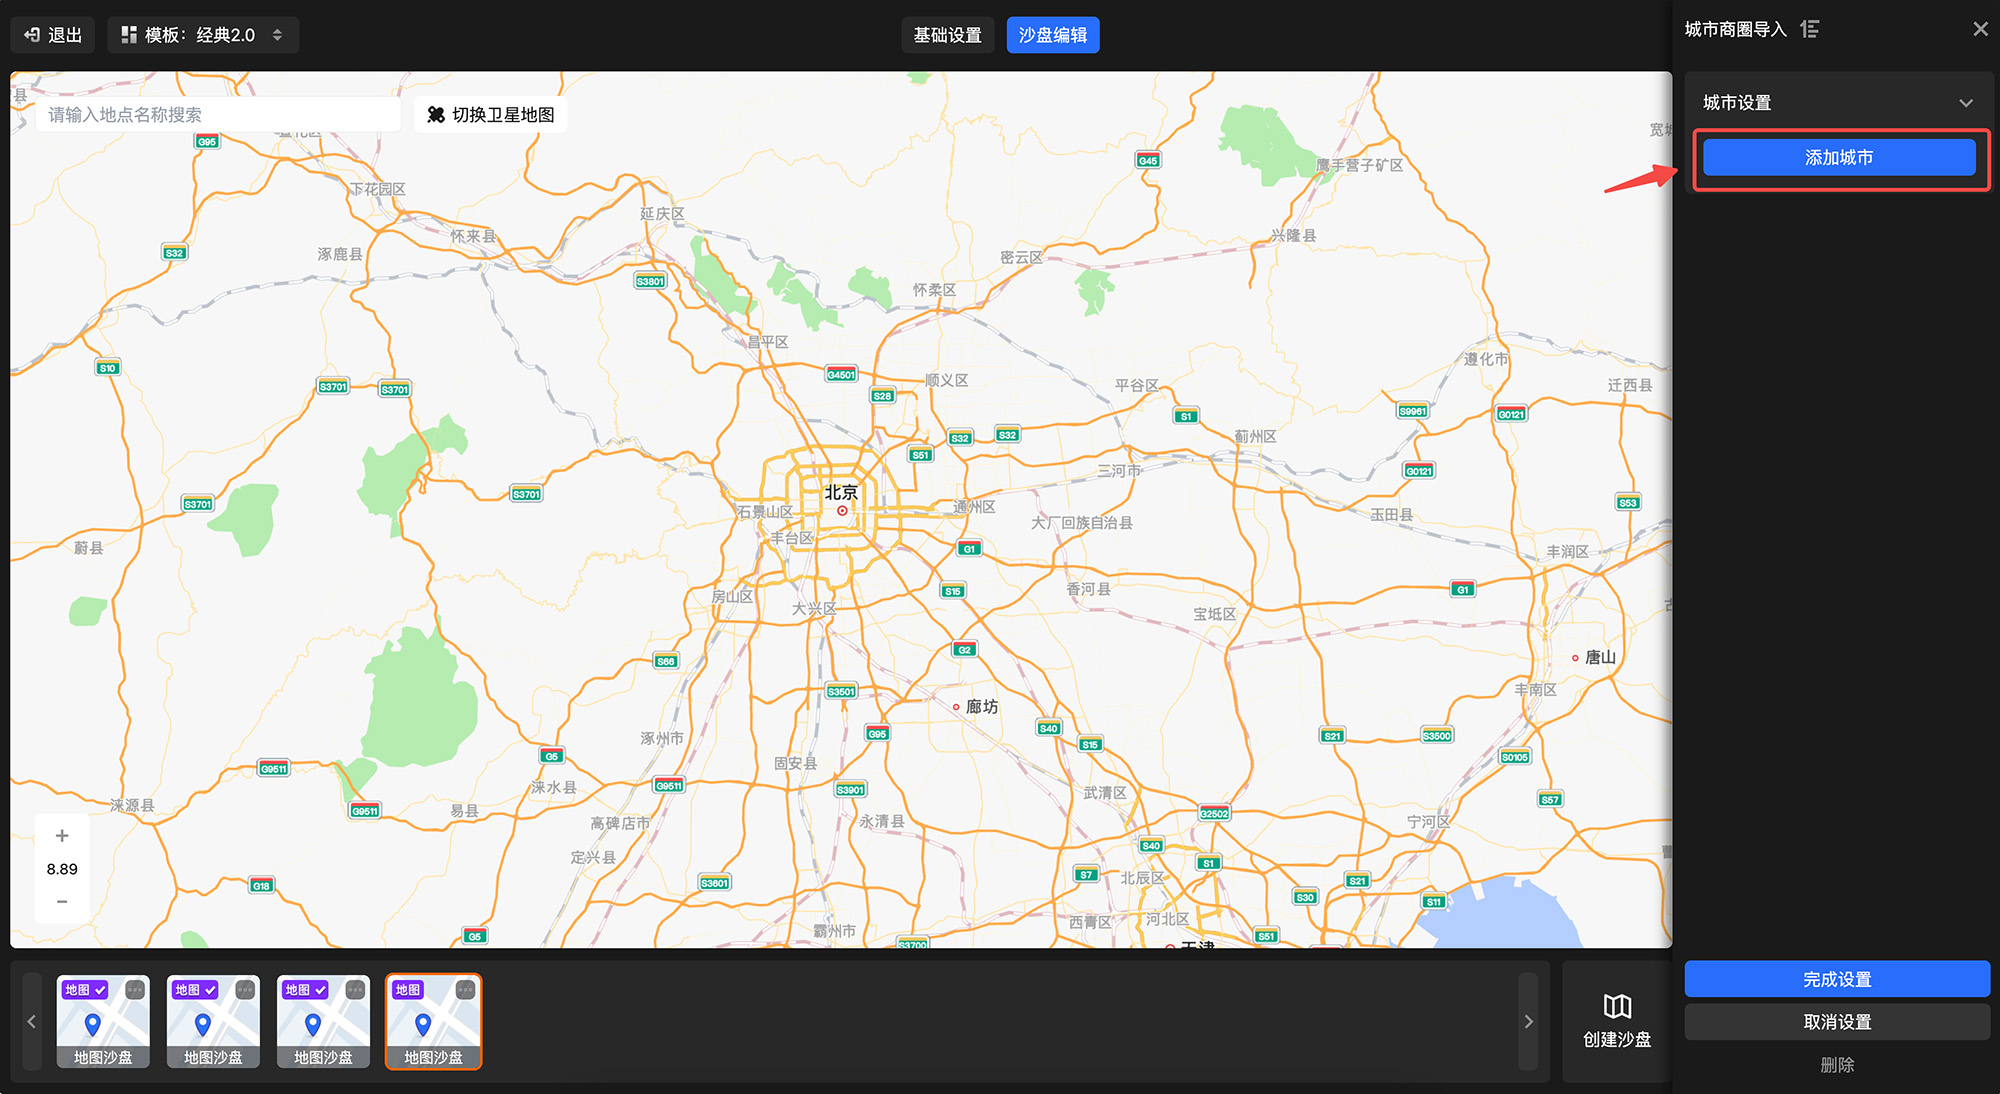Open more options on first 地图沙盘 thumbnail
This screenshot has height=1094, width=2000.
click(135, 990)
